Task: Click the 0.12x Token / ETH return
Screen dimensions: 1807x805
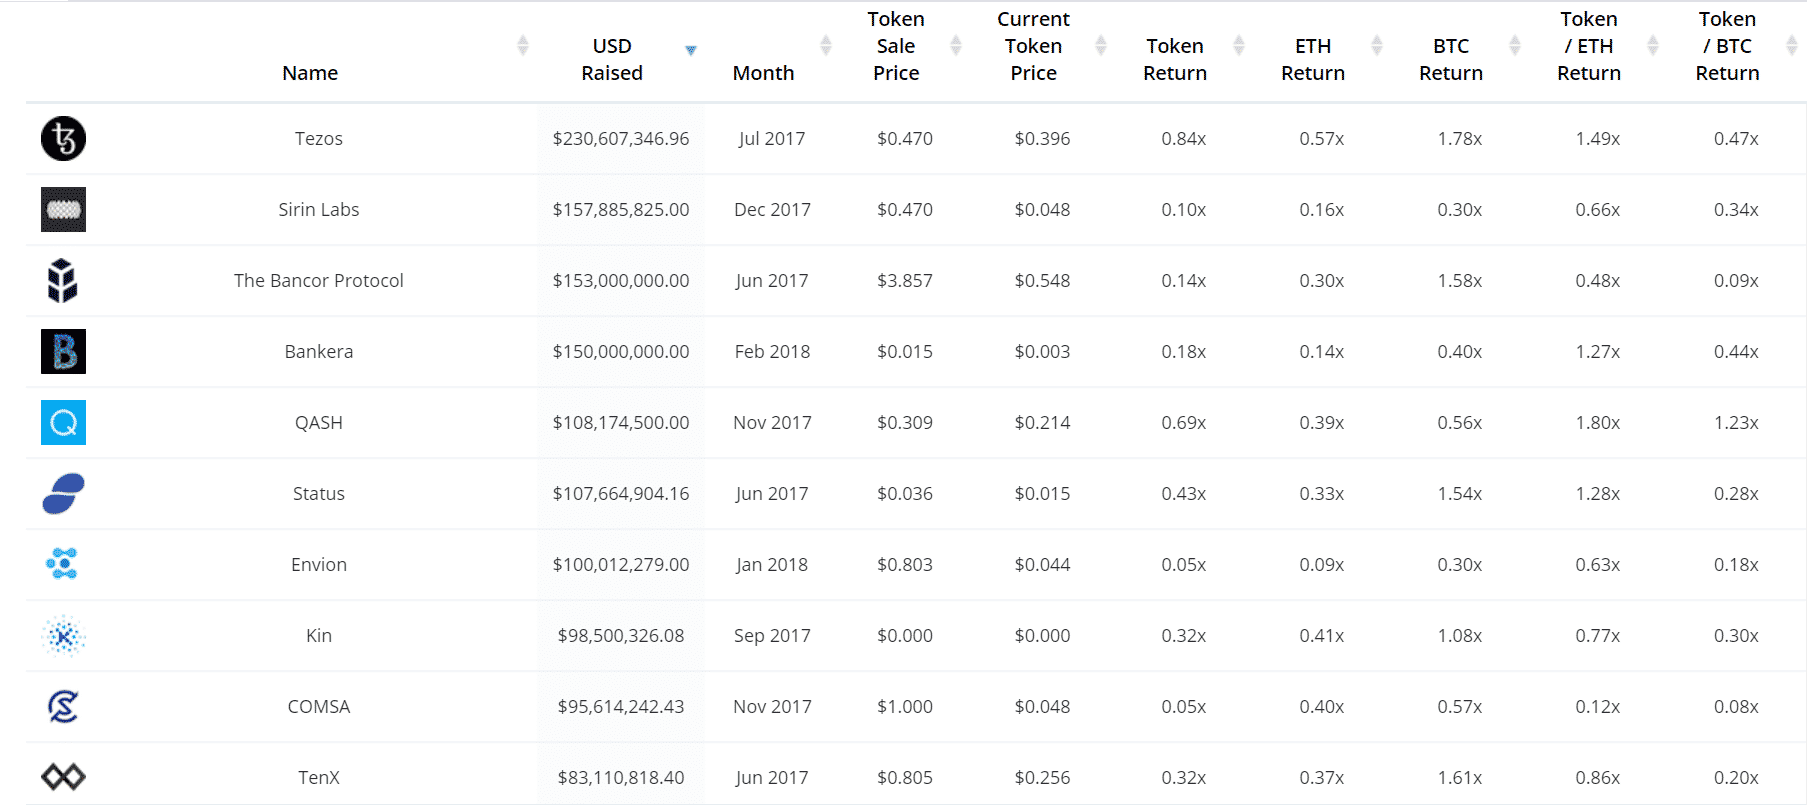Action: [x=1598, y=707]
